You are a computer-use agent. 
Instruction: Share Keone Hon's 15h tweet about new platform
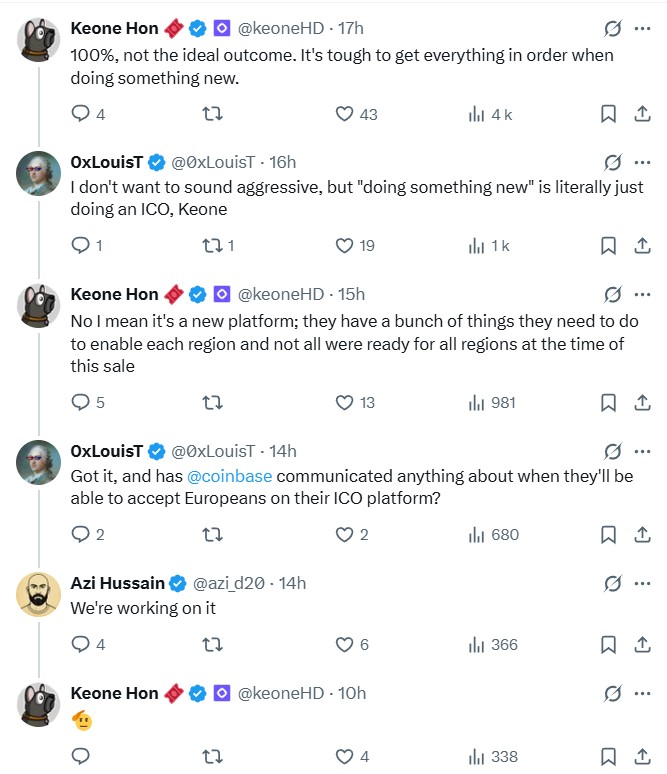click(x=642, y=402)
